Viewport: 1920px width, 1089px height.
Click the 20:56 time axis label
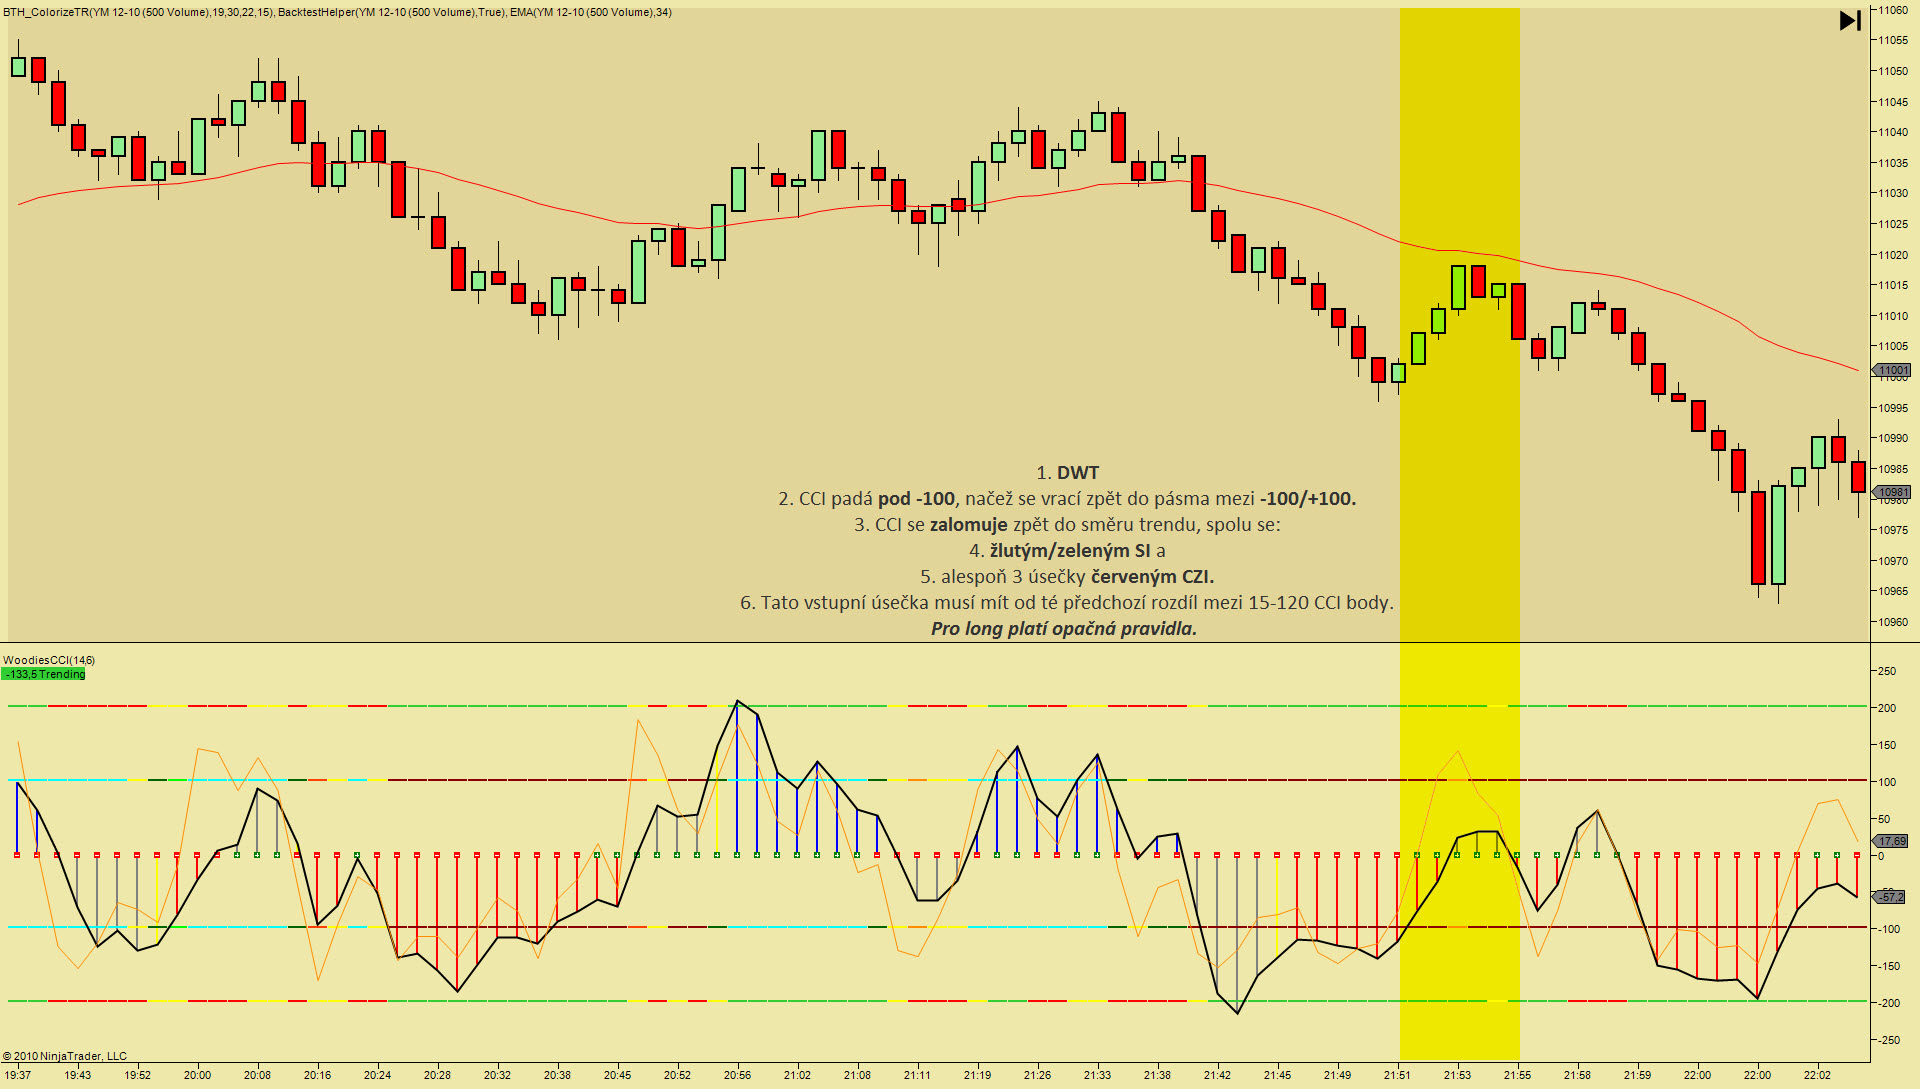737,1075
